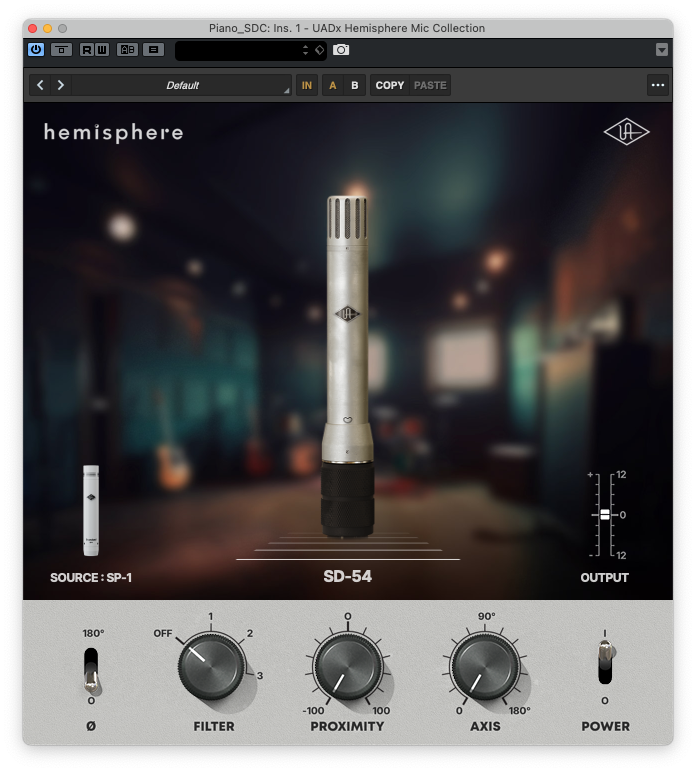
Task: Open the Default preset browser
Action: coord(182,85)
